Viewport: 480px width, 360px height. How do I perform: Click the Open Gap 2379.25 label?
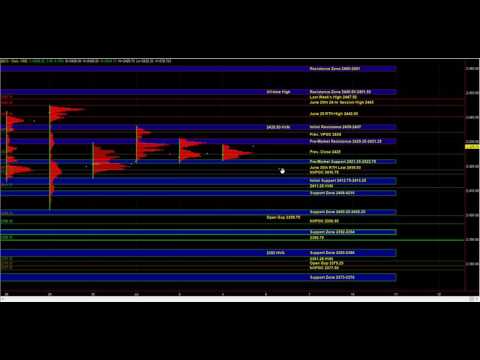326,263
